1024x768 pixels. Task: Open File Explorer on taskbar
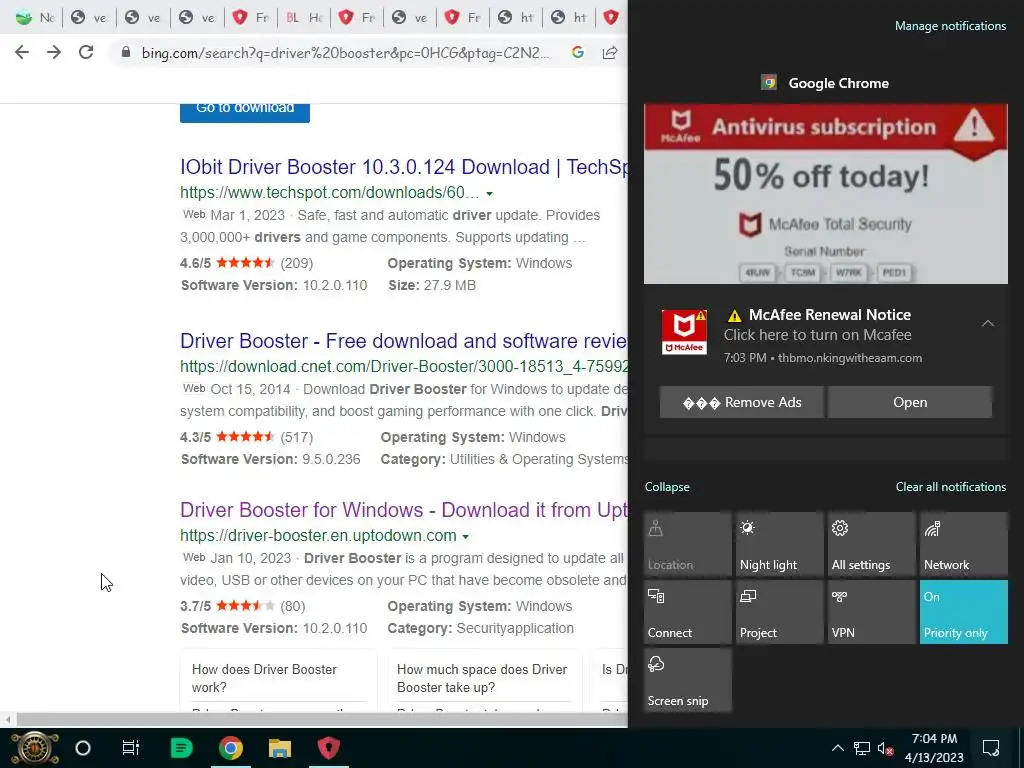[280, 748]
